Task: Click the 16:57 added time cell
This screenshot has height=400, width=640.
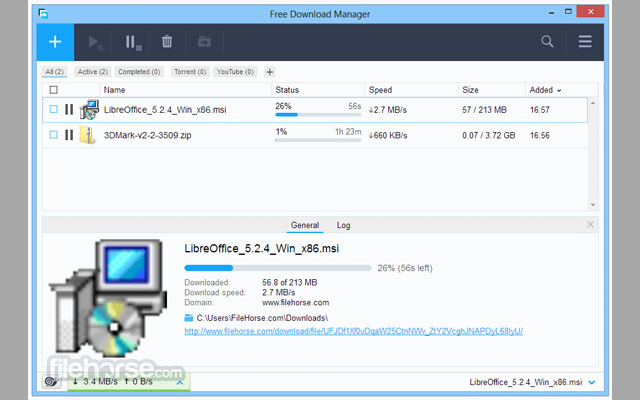Action: pos(540,110)
